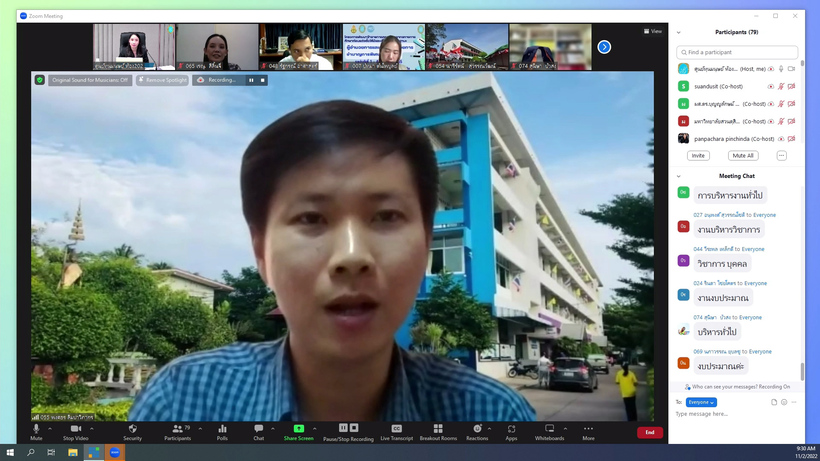
Task: Click the Invite button
Action: pyautogui.click(x=698, y=156)
